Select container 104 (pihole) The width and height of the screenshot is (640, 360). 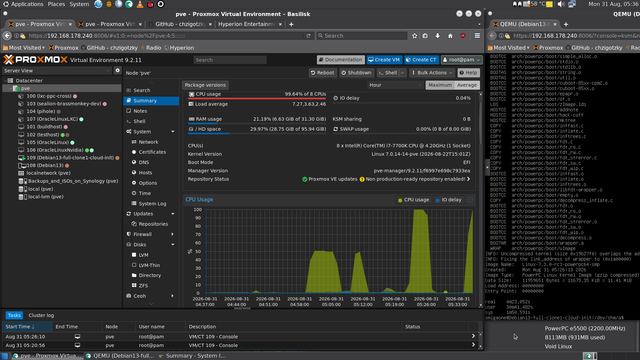point(40,111)
